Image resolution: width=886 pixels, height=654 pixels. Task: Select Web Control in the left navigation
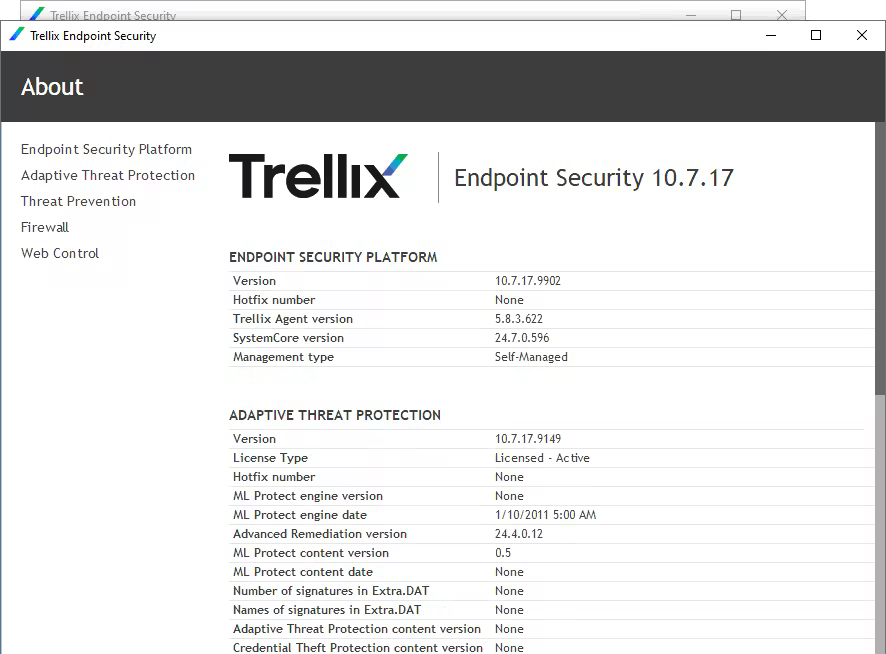pos(60,253)
